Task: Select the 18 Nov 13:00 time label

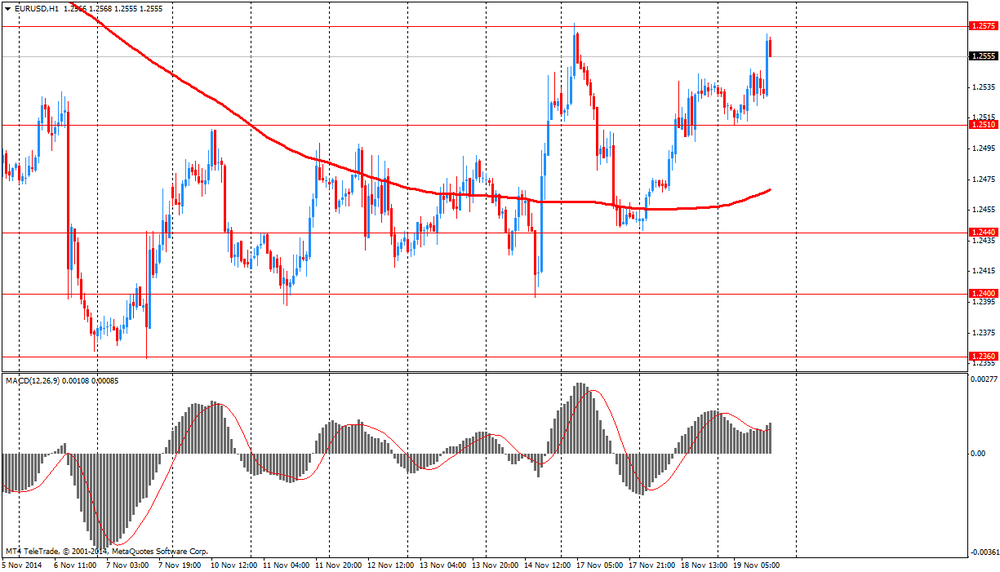Action: (704, 565)
